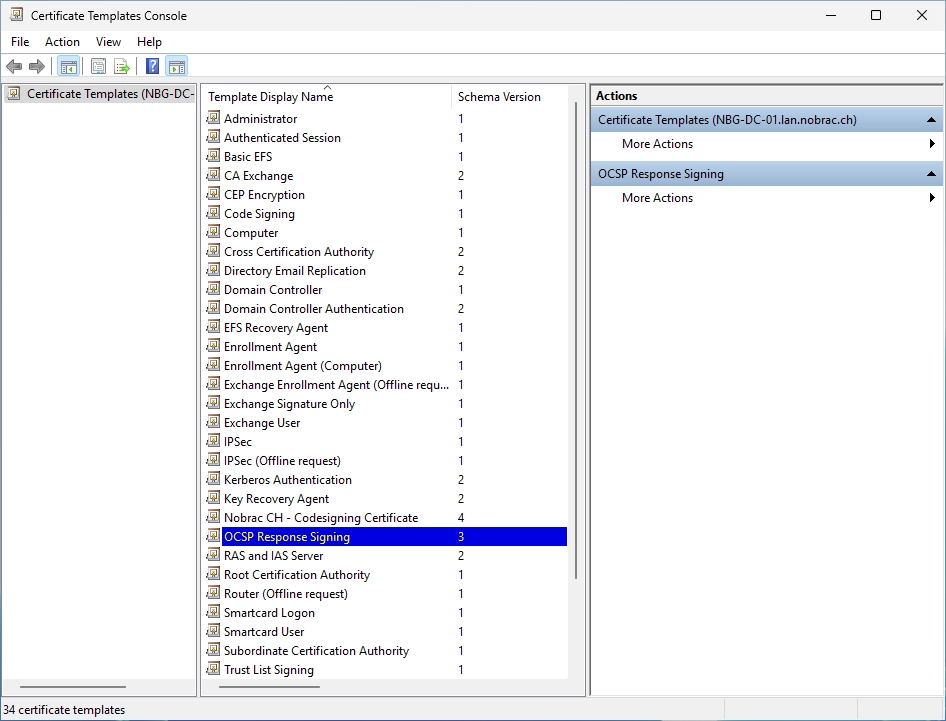This screenshot has height=721, width=946.
Task: Click the Back arrow toolbar icon
Action: click(14, 66)
